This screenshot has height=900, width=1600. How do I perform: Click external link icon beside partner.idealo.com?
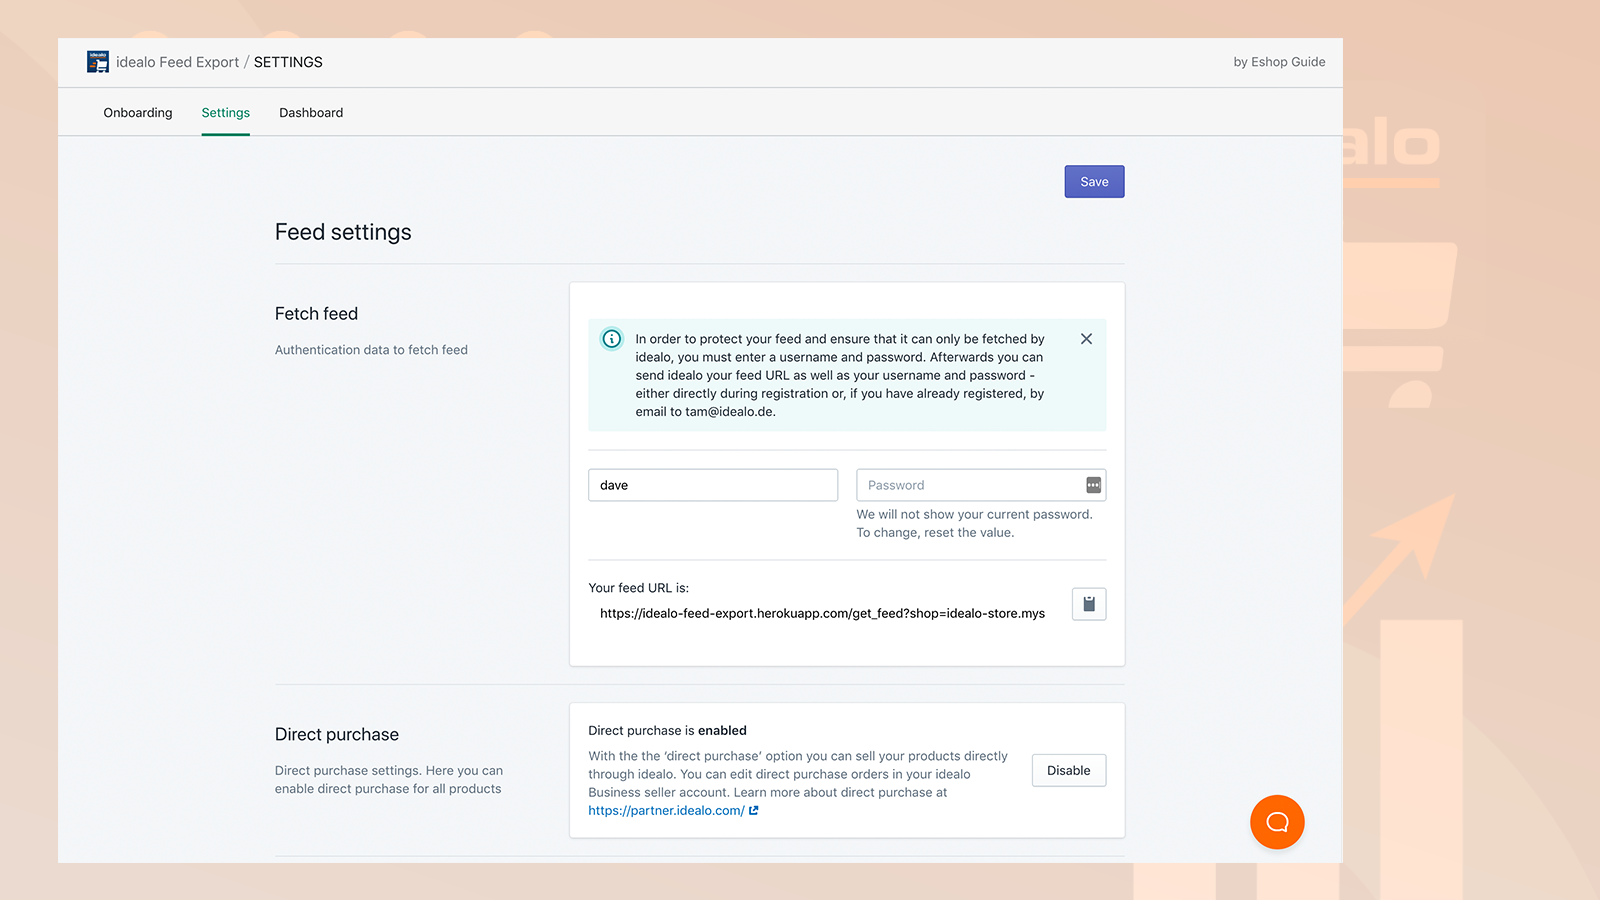(x=754, y=811)
